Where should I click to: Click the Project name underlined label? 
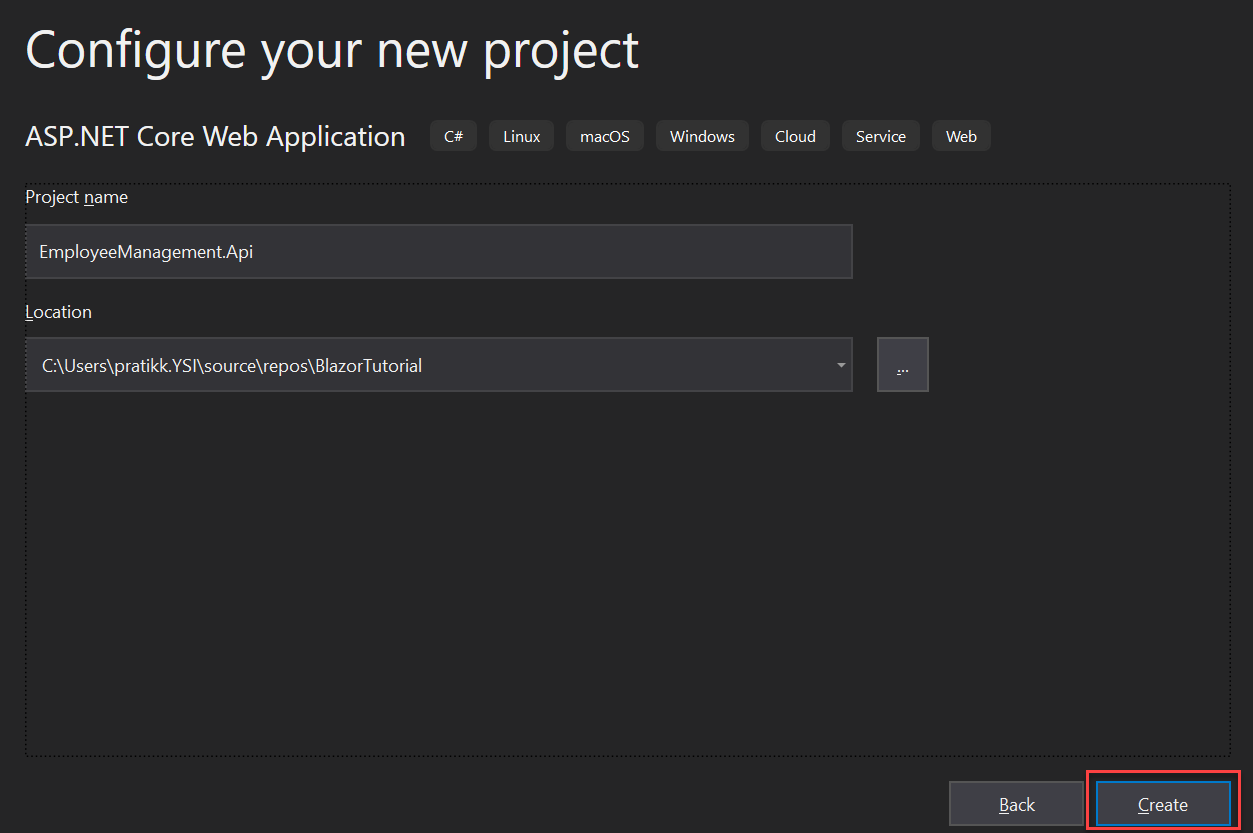coord(76,197)
